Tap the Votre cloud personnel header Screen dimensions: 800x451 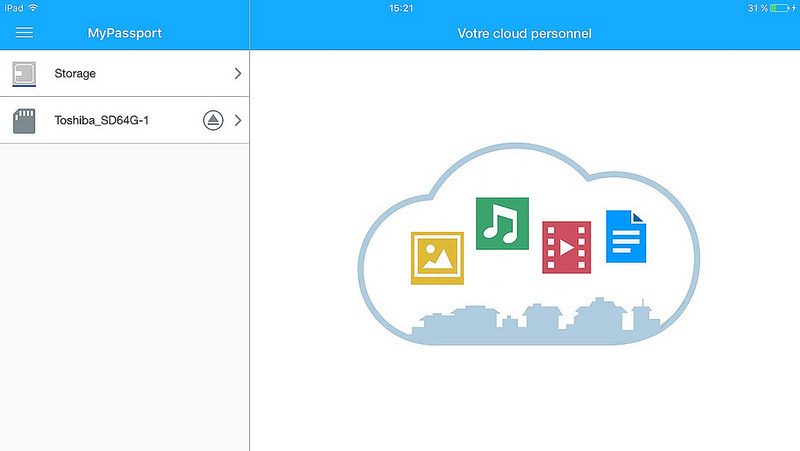point(524,34)
